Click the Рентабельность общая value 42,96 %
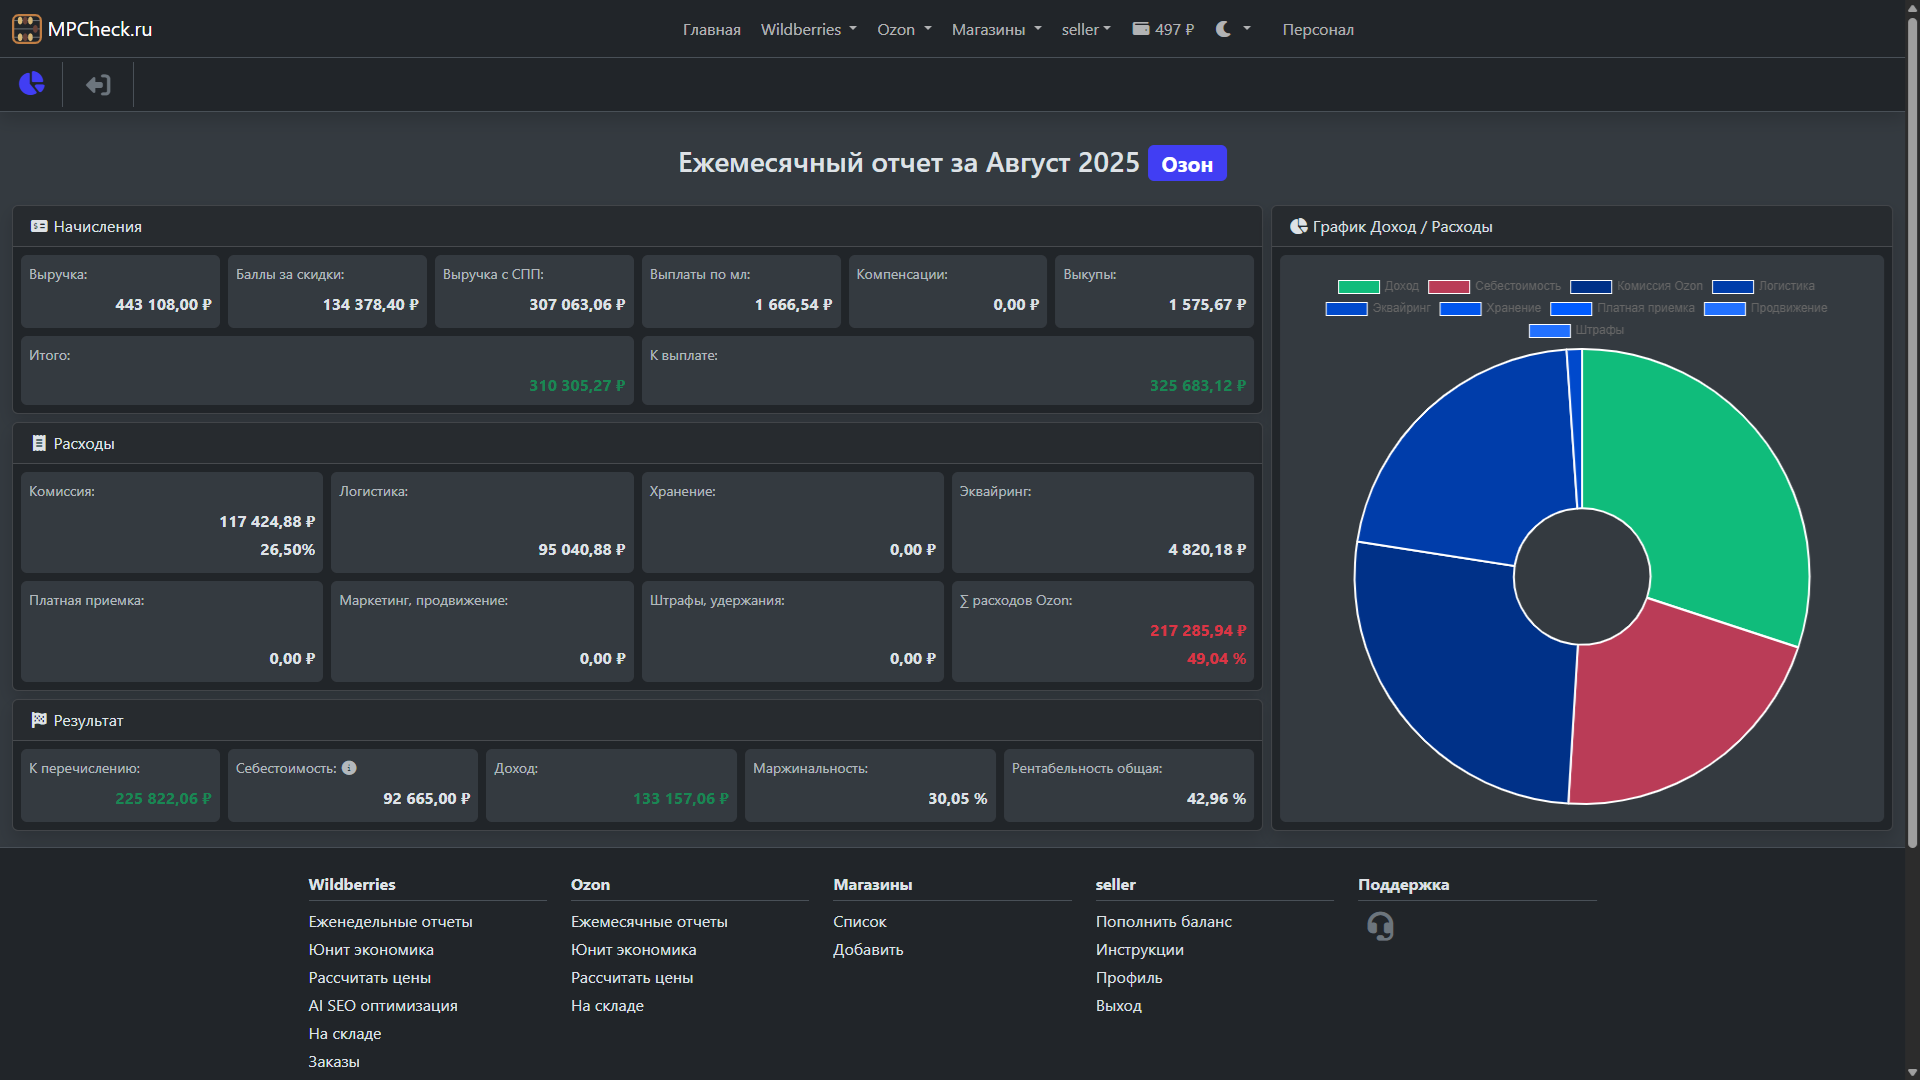The height and width of the screenshot is (1080, 1920). [1216, 798]
